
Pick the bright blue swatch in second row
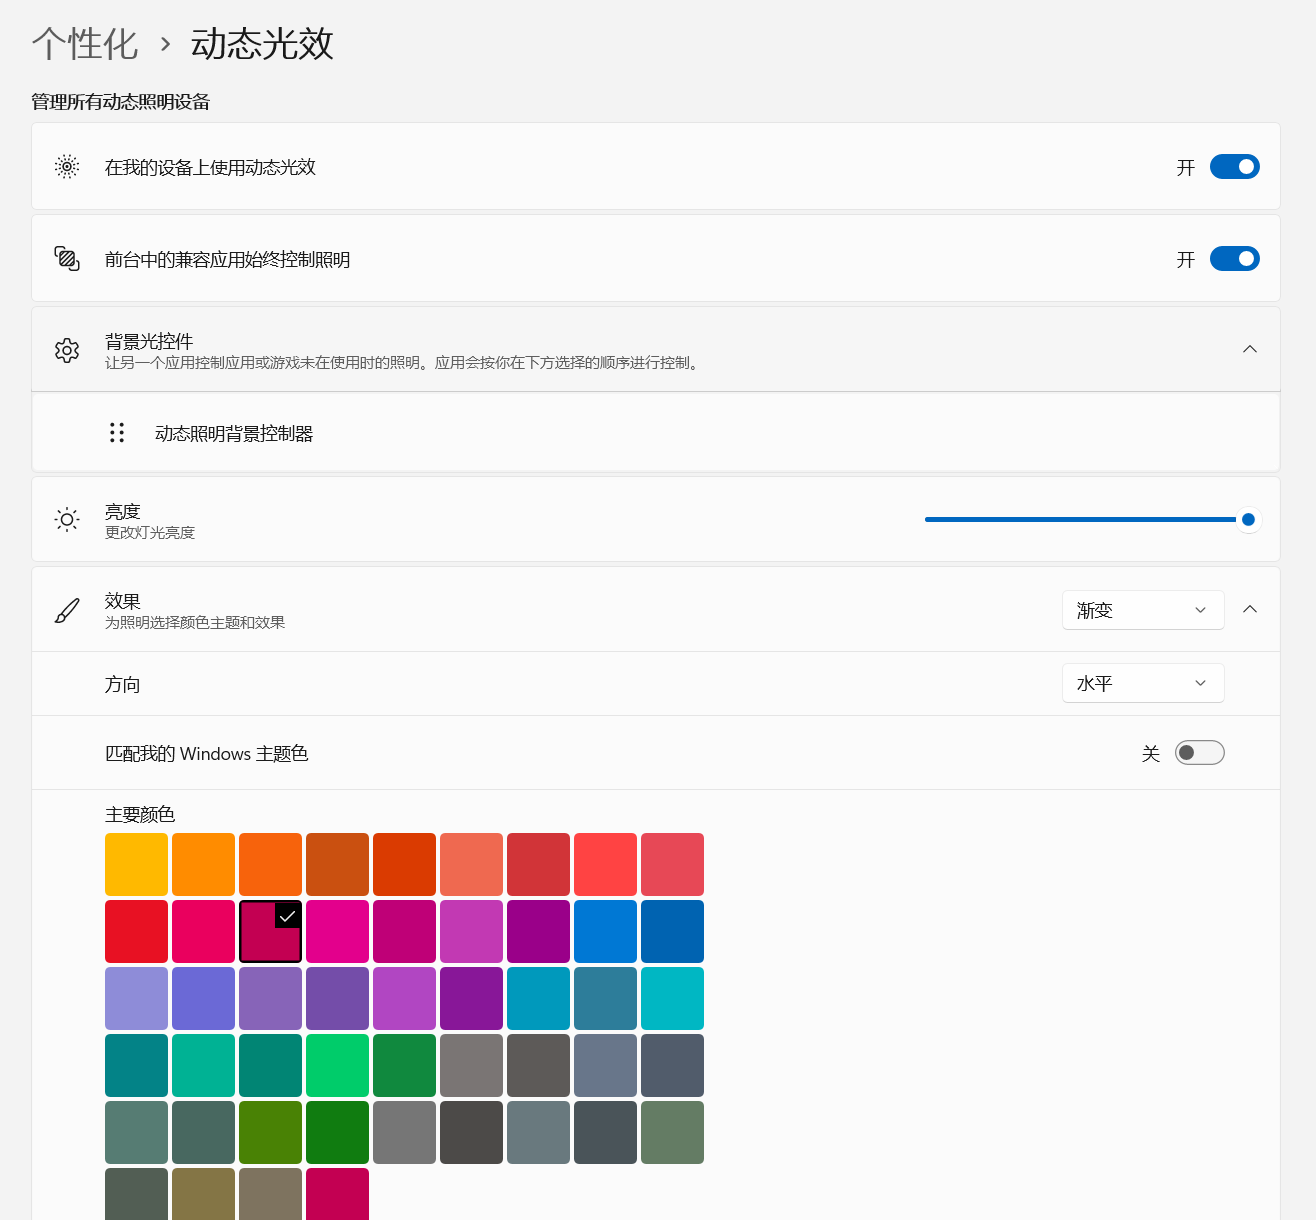point(605,931)
